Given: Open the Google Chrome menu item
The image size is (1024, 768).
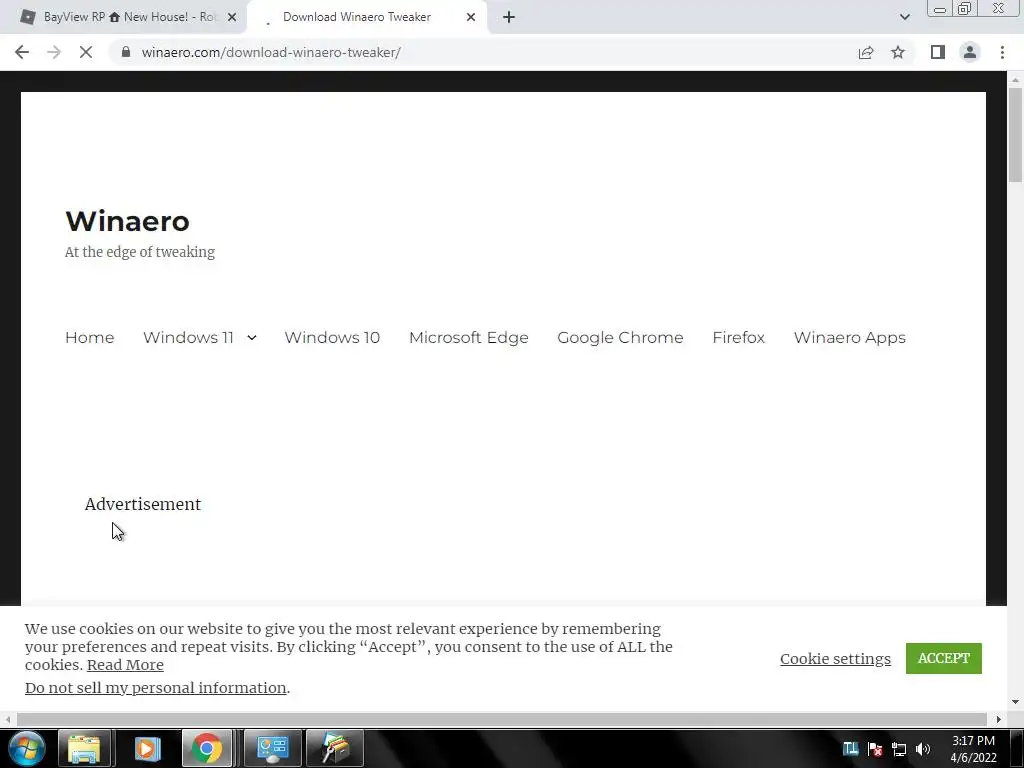Looking at the screenshot, I should click(620, 338).
